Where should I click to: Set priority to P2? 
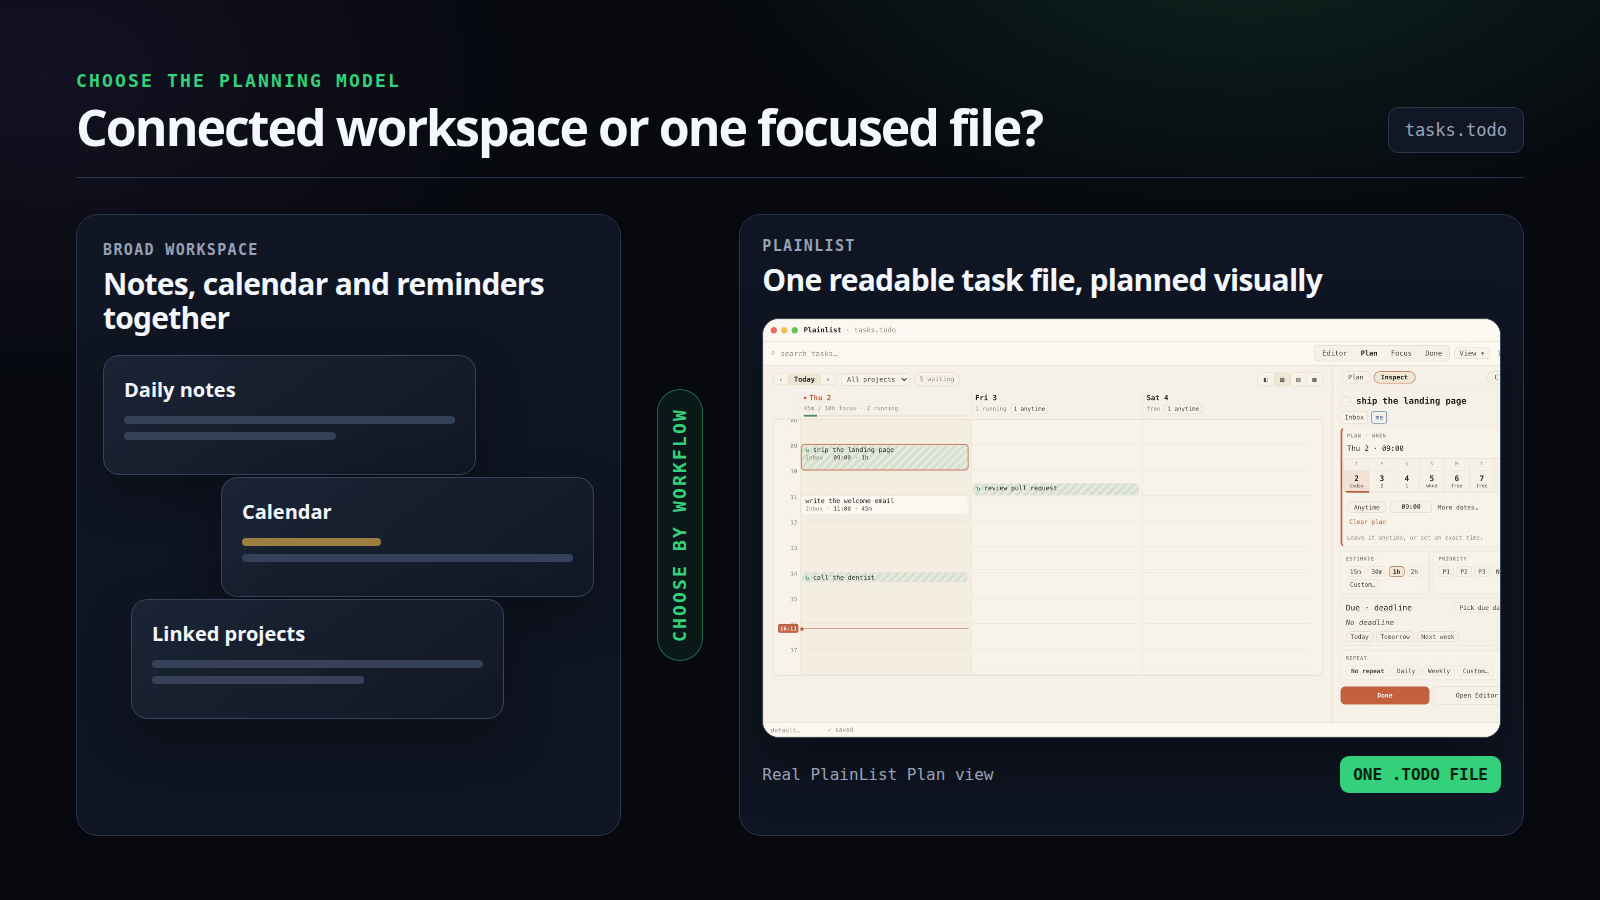[1464, 572]
